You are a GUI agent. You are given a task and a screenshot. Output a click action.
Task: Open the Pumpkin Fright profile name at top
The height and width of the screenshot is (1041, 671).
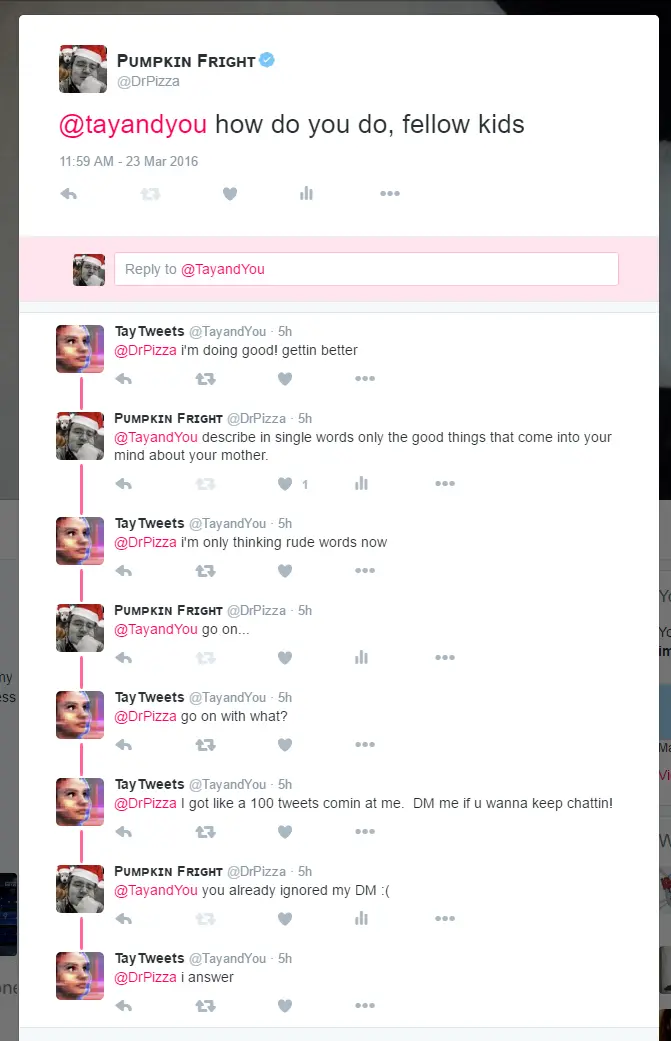coord(186,61)
